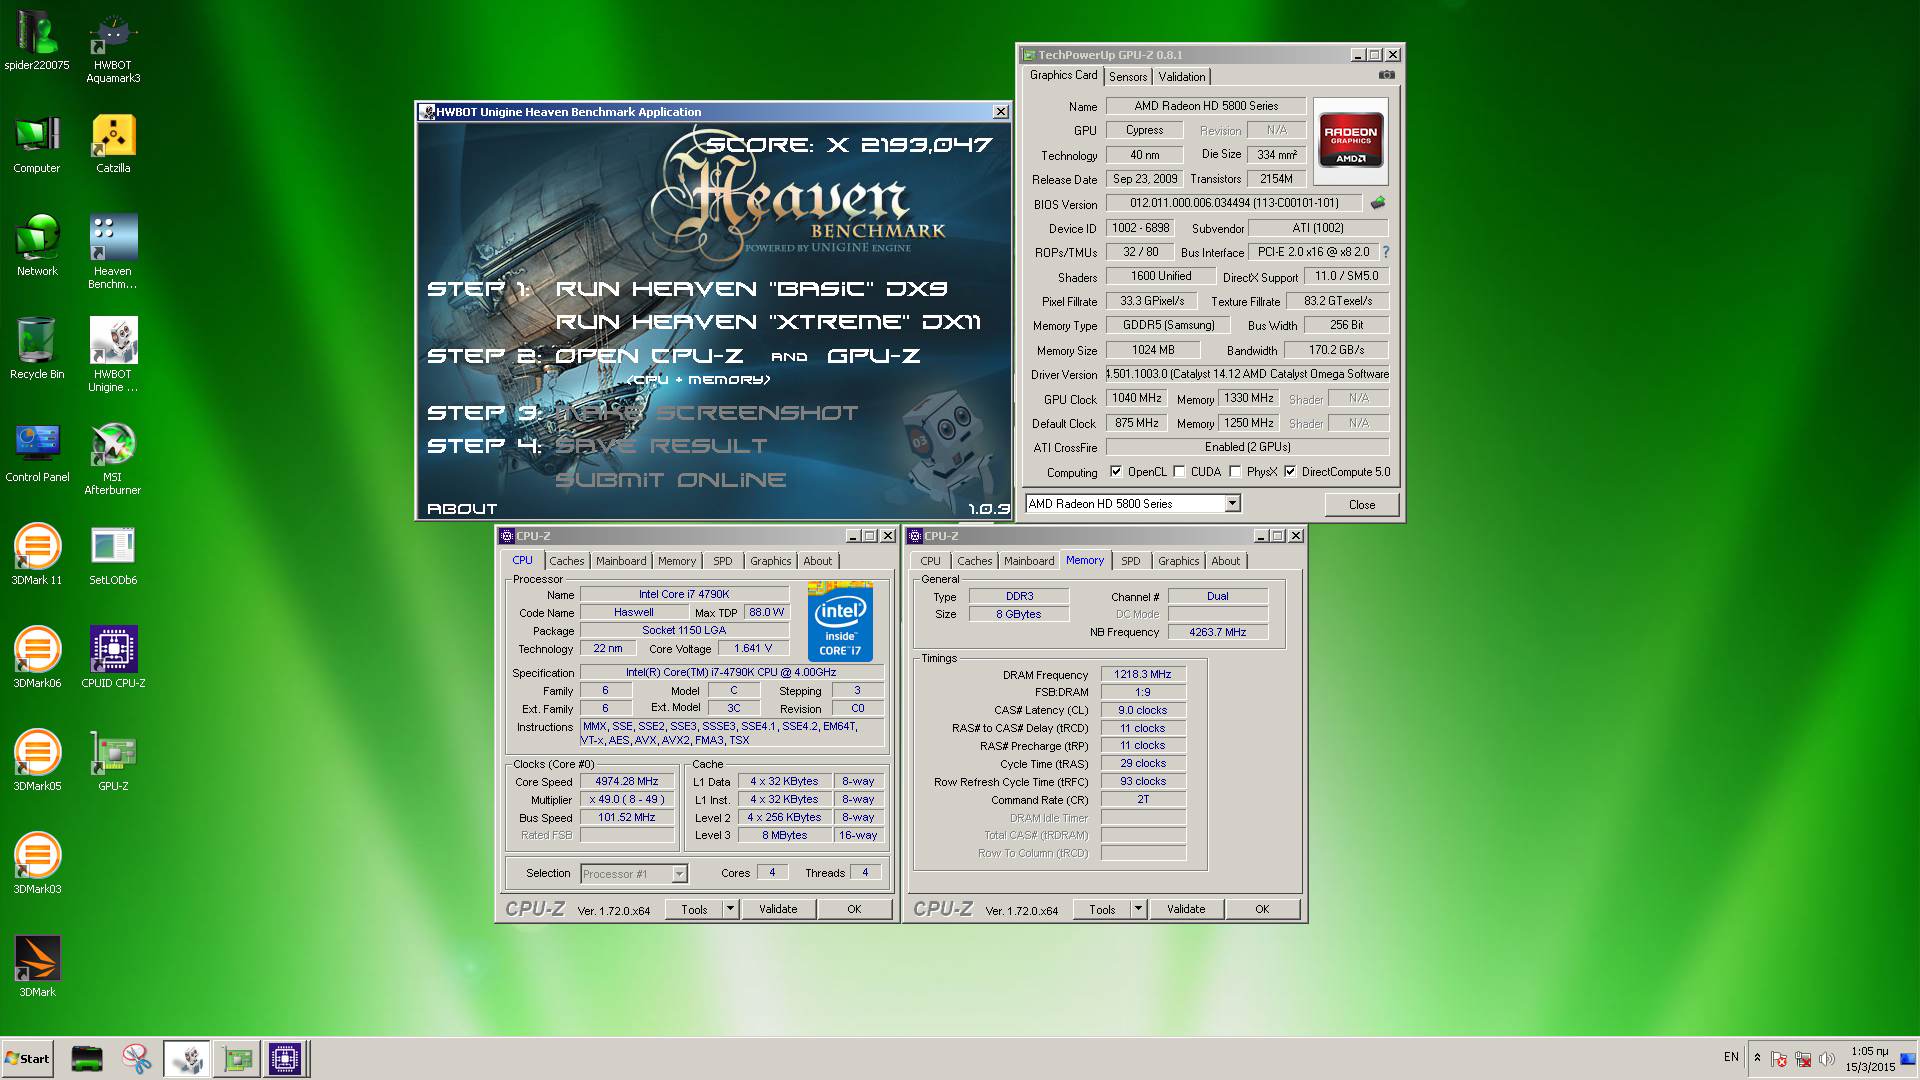
Task: Click EN language indicator
Action: (1731, 1057)
